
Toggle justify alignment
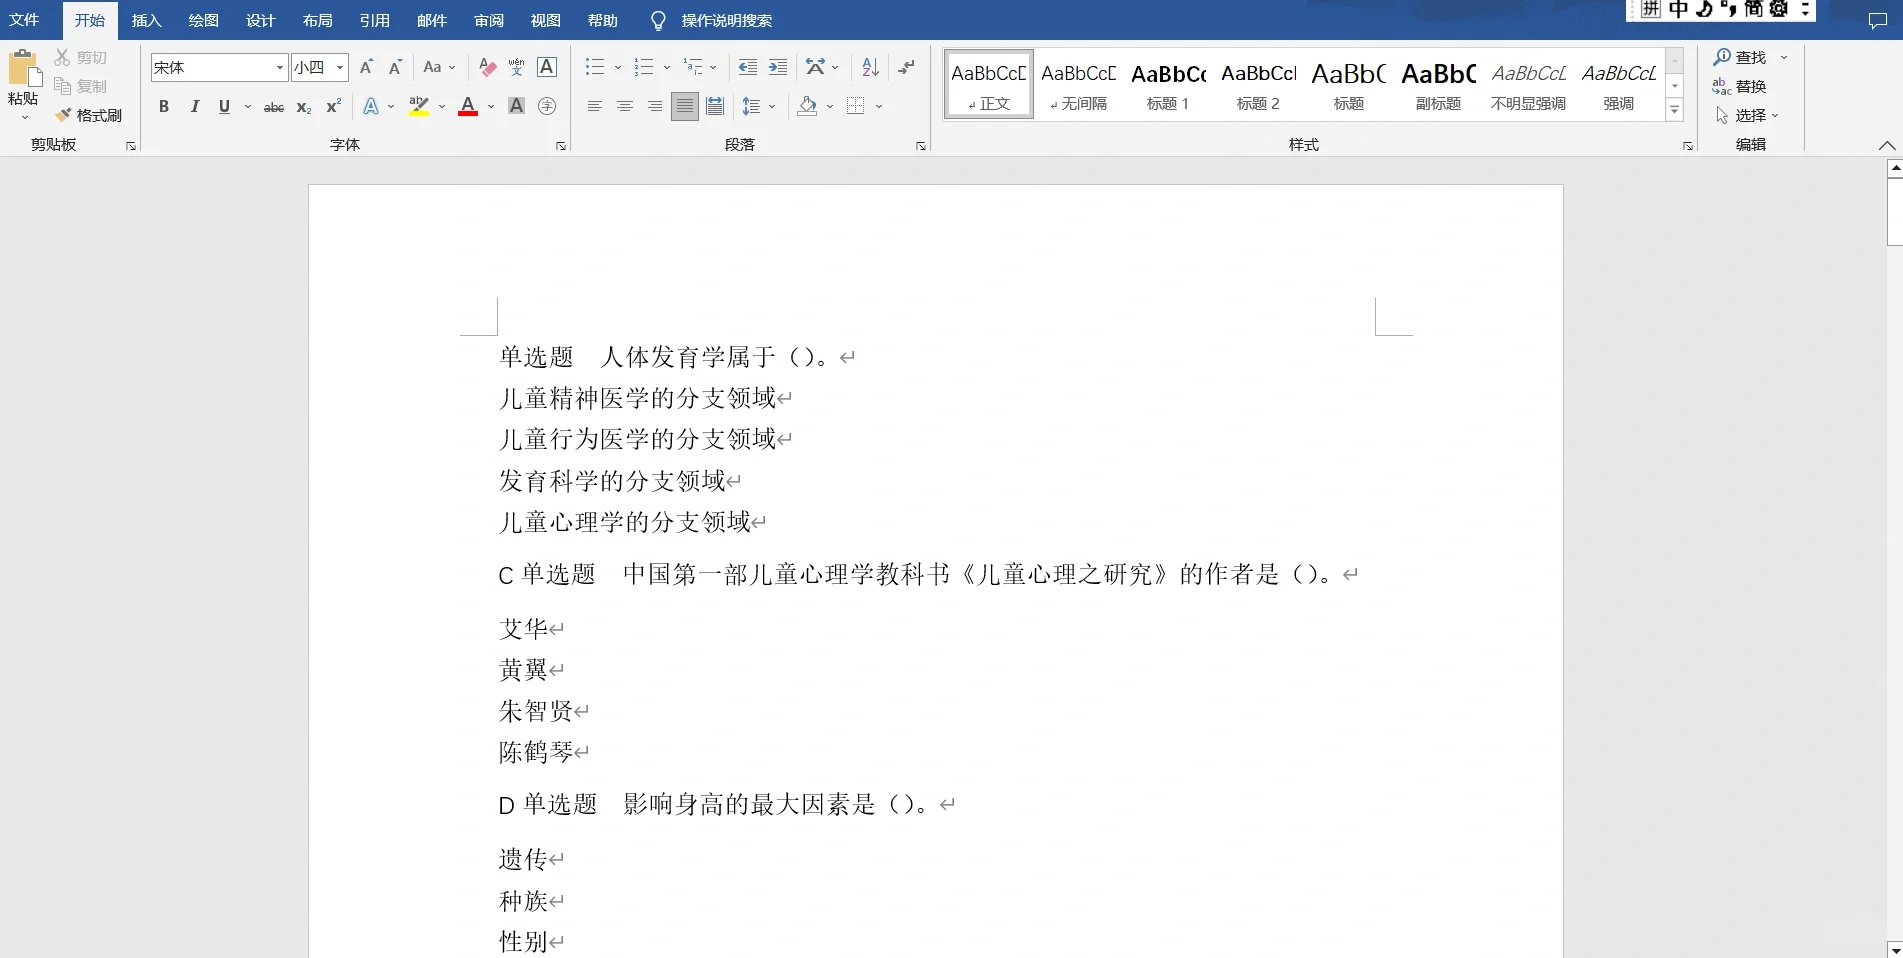(685, 106)
